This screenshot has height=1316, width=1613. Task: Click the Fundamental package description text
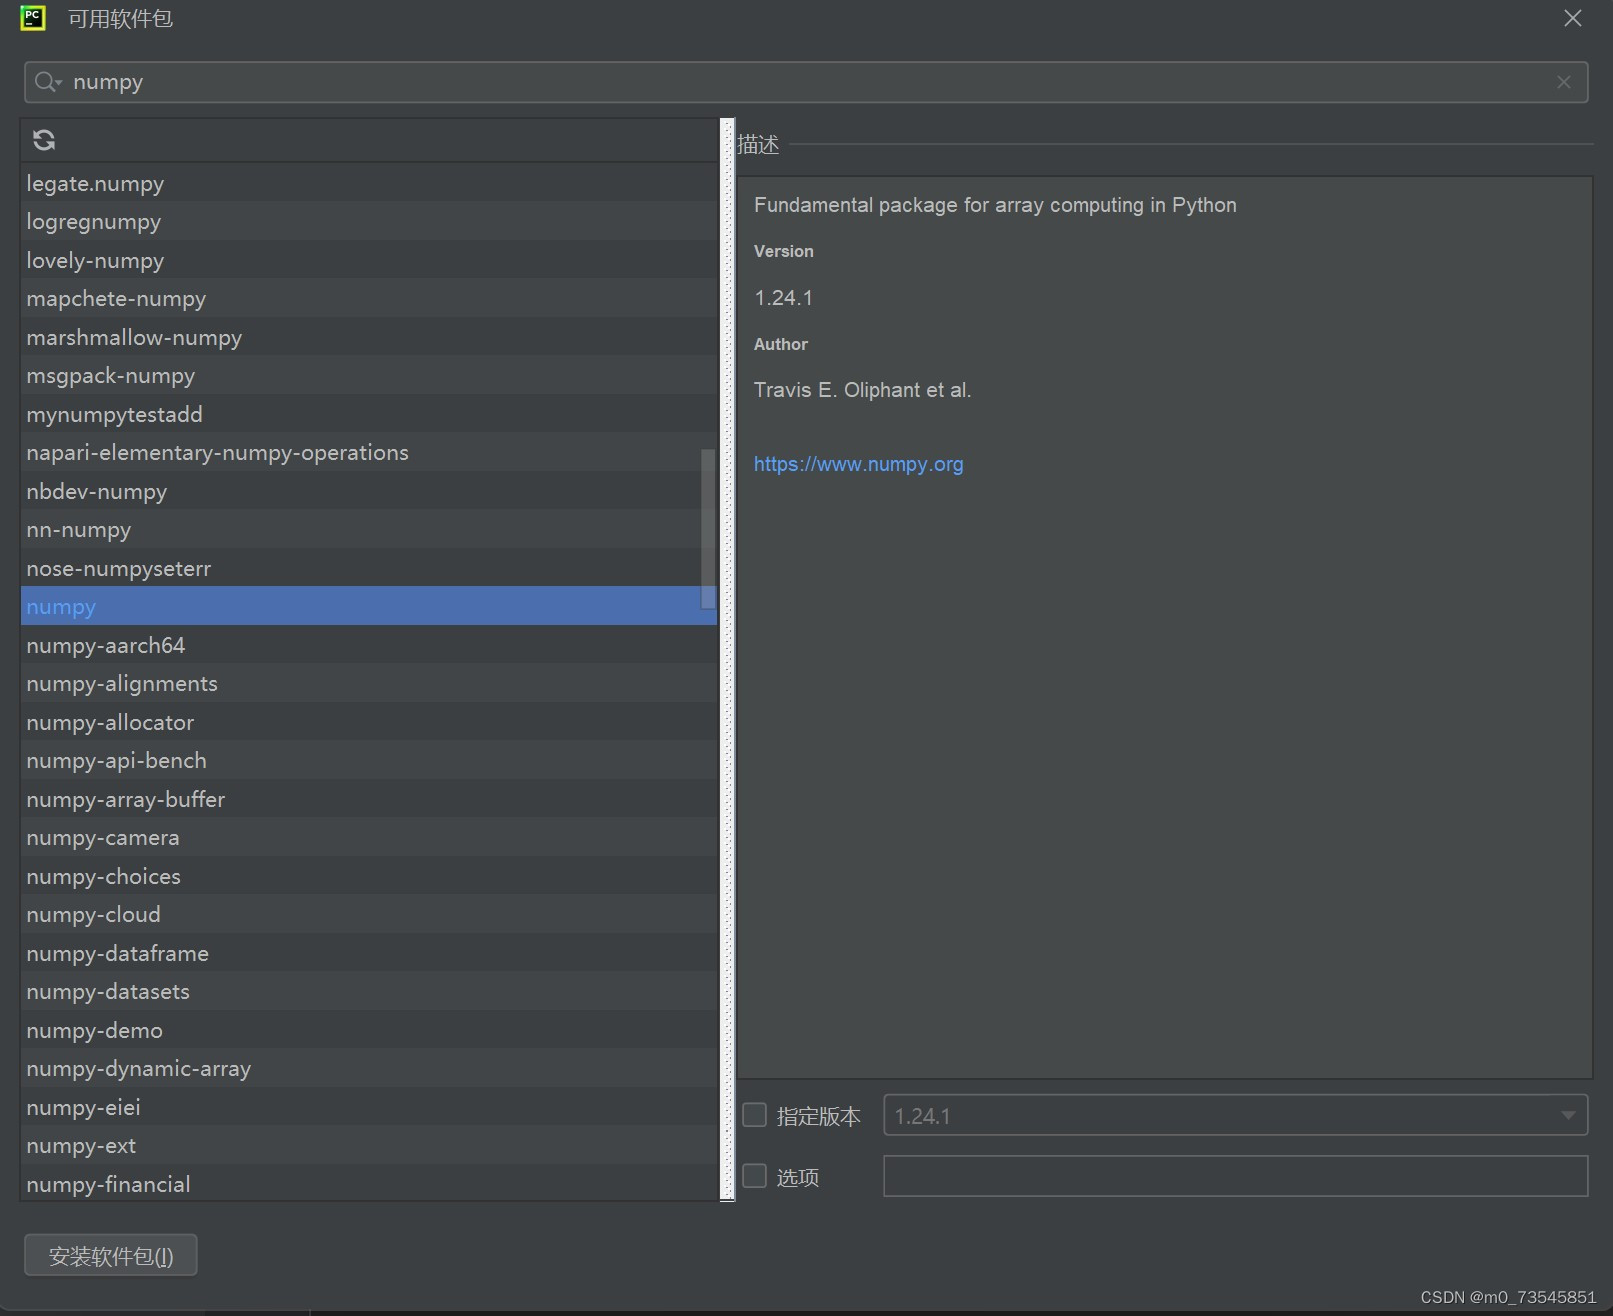pos(995,205)
